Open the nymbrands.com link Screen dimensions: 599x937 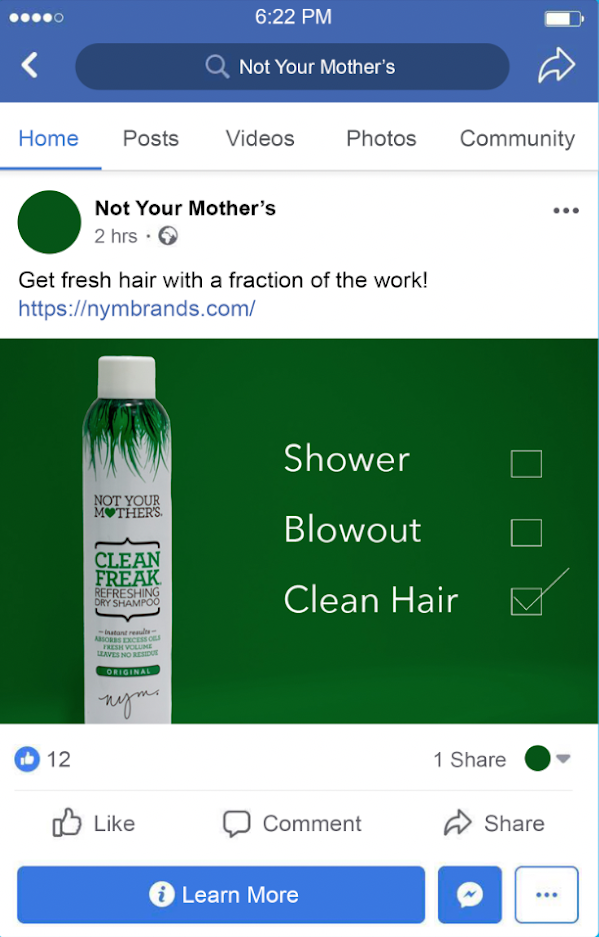coord(137,308)
